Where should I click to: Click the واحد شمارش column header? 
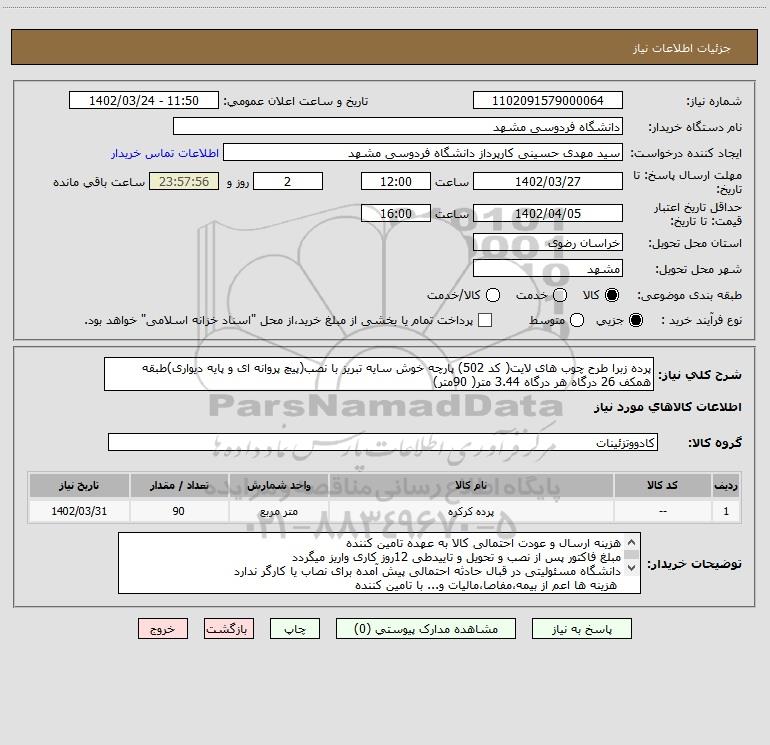tap(278, 485)
